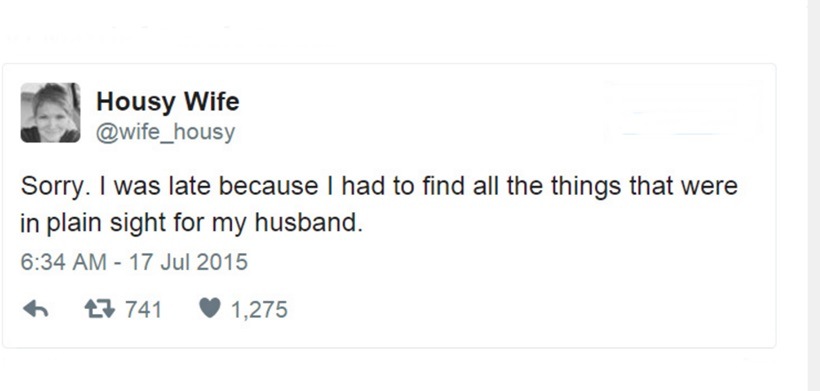
Task: Open Housy Wife's profile picture
Action: [50, 112]
